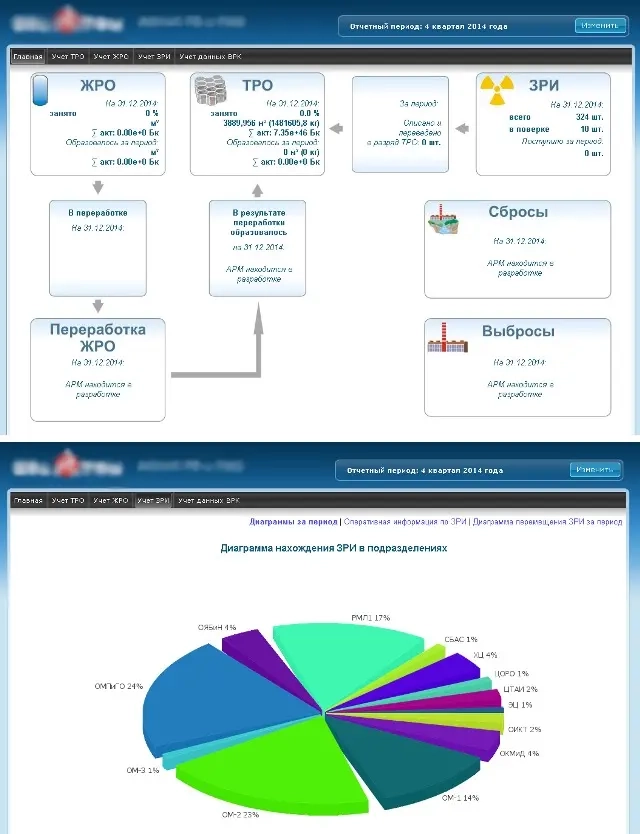This screenshot has height=834, width=640.
Task: Click the down arrow beneath the ЖРО panel
Action: (97, 187)
